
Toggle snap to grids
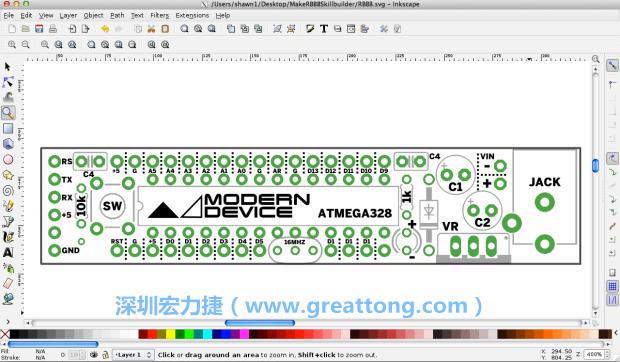click(x=612, y=287)
